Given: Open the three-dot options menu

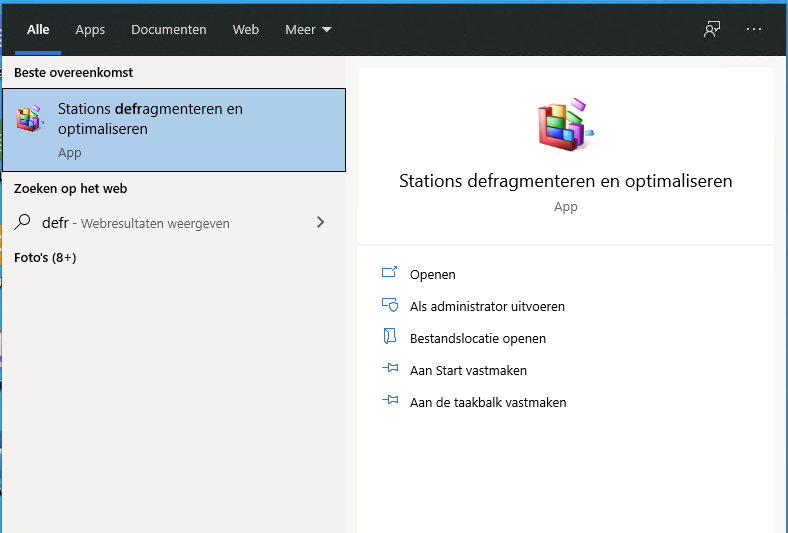Looking at the screenshot, I should (753, 30).
